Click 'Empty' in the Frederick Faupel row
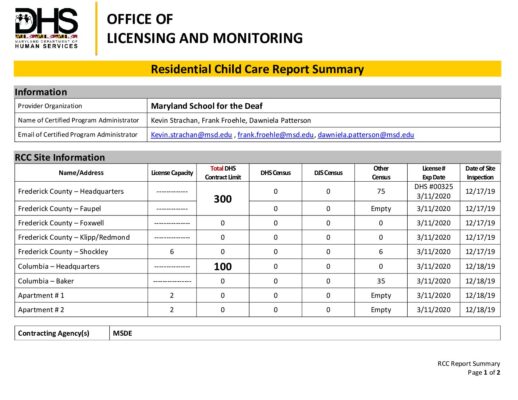 381,209
